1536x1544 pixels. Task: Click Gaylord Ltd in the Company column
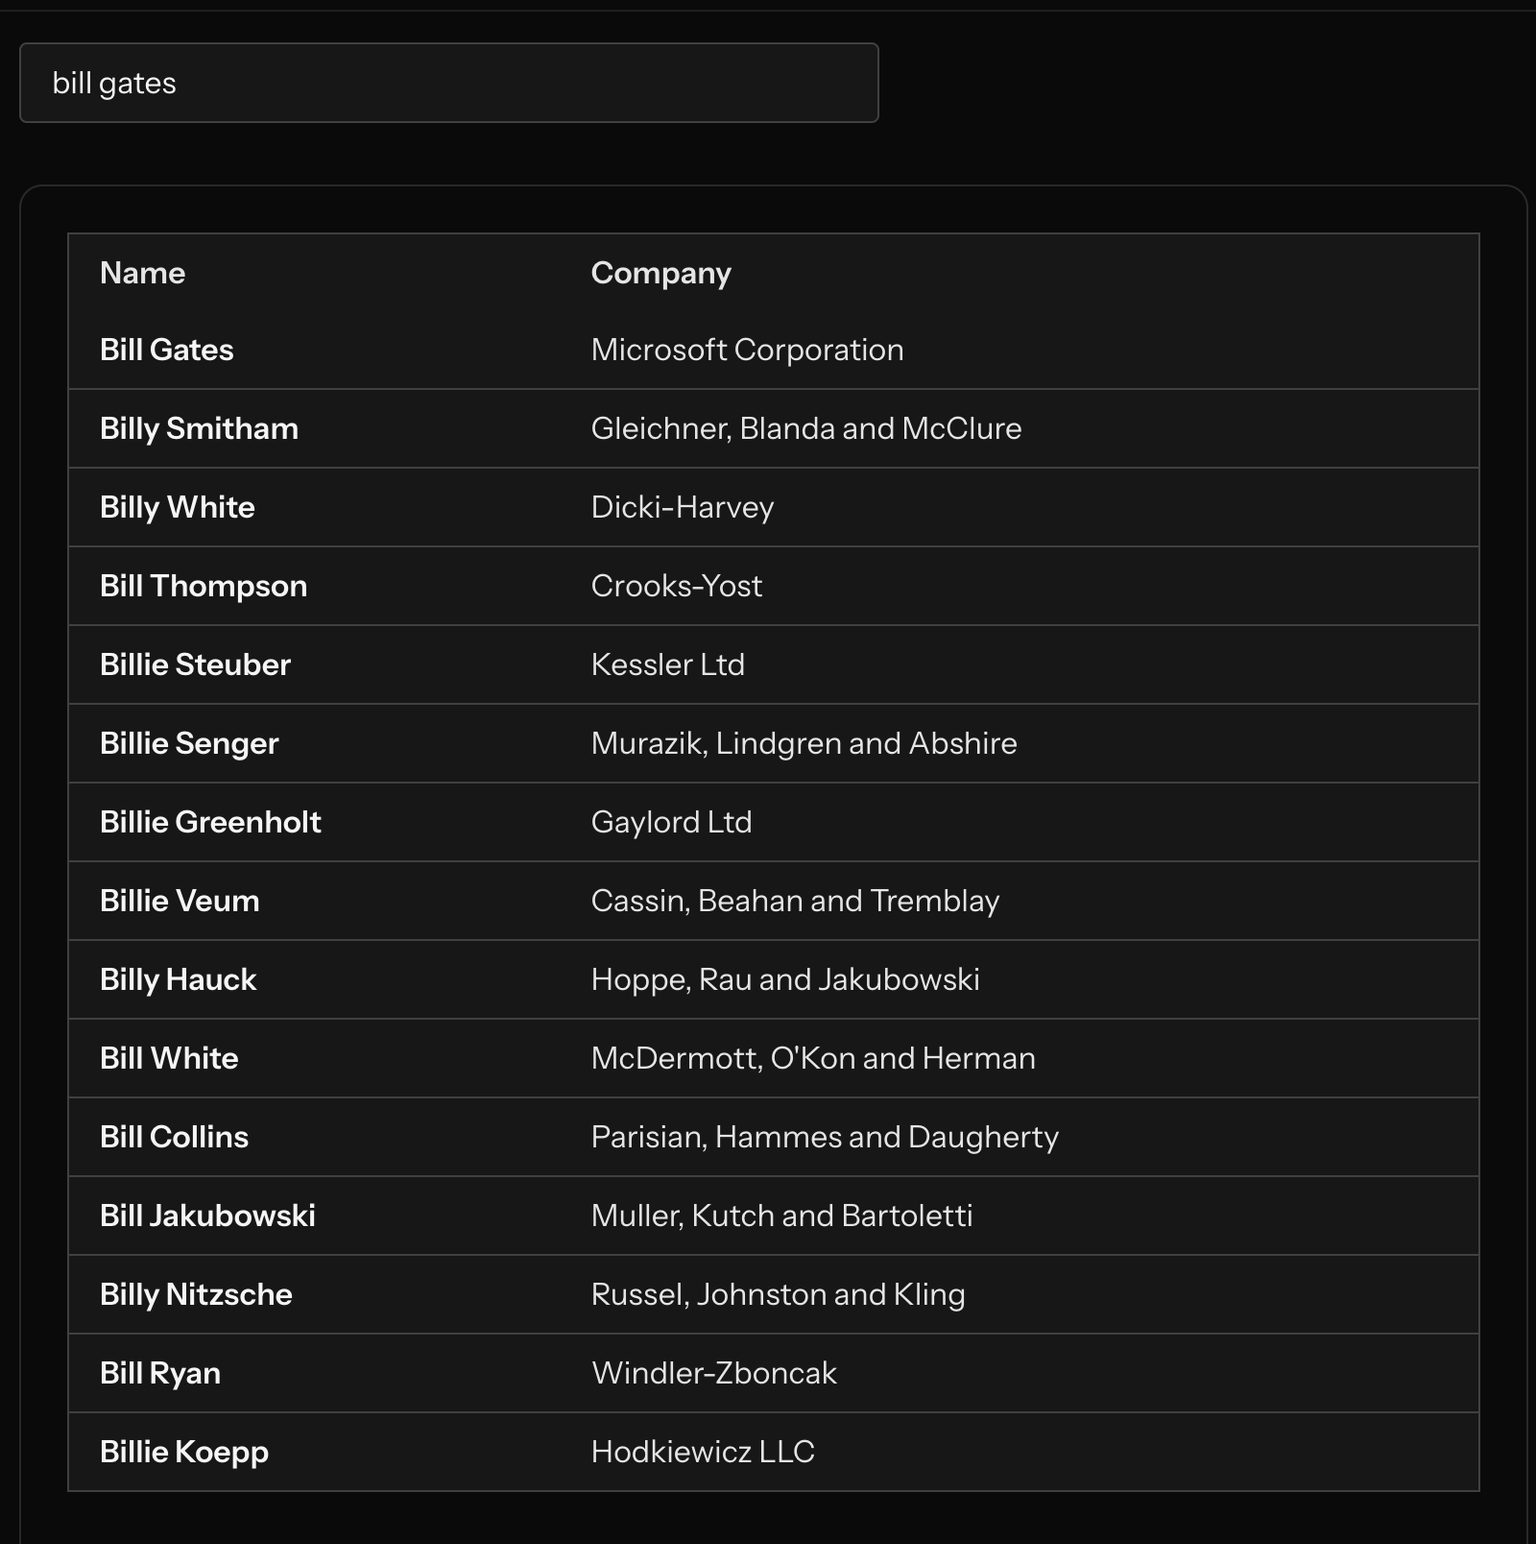[671, 821]
